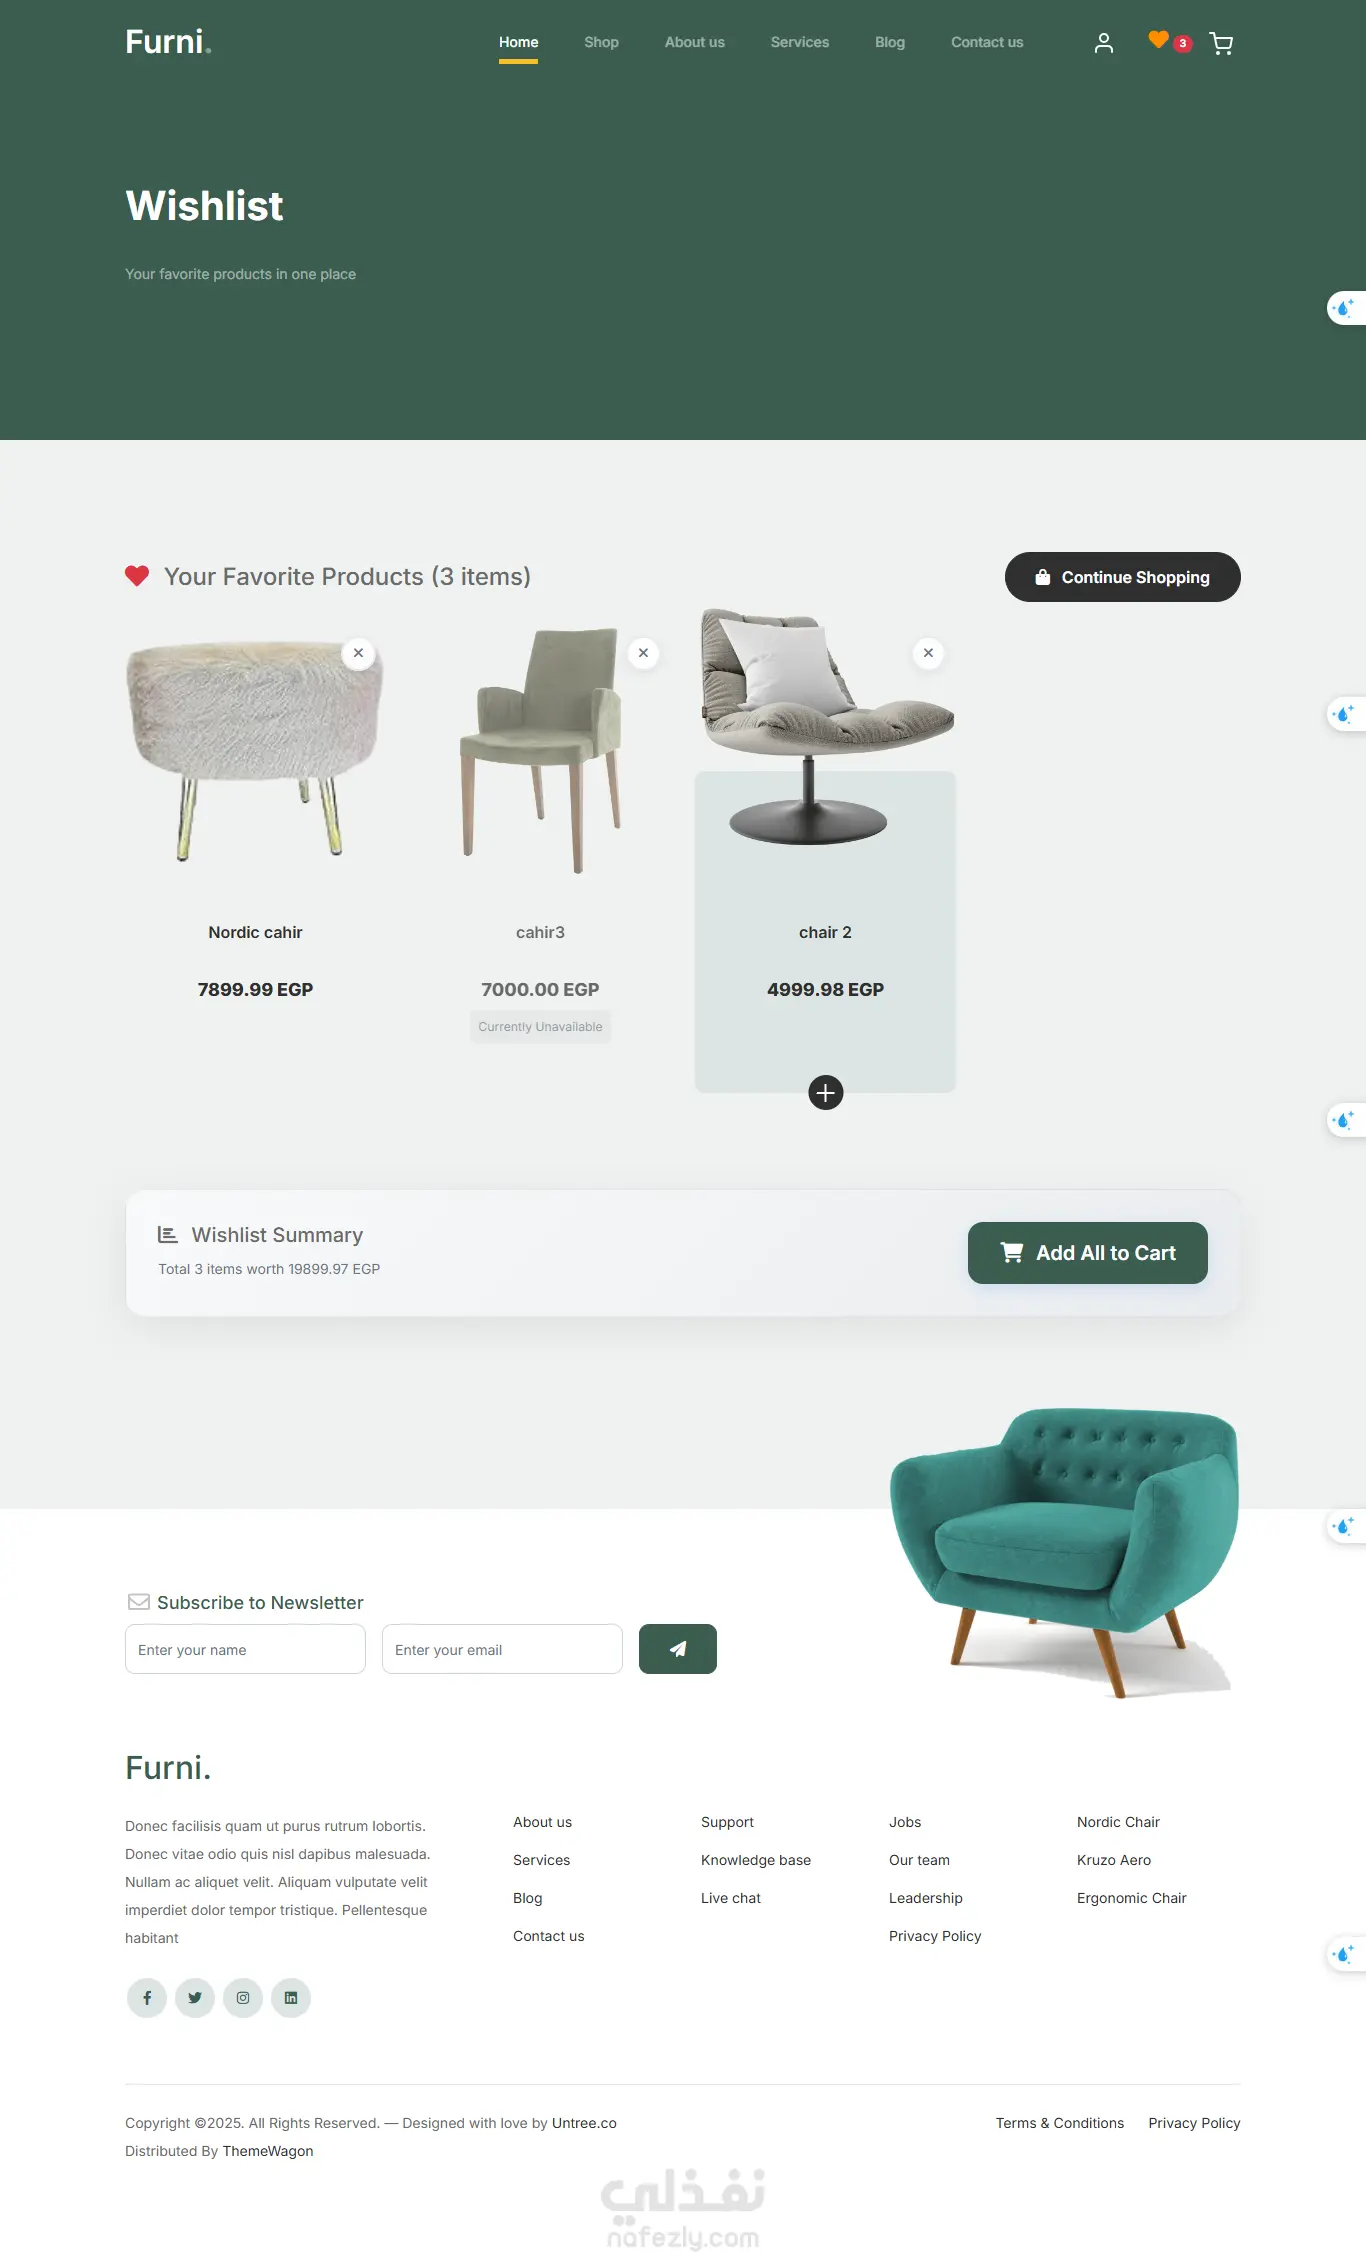This screenshot has width=1366, height=2253.
Task: Open Terms & Conditions footer link
Action: 1059,2123
